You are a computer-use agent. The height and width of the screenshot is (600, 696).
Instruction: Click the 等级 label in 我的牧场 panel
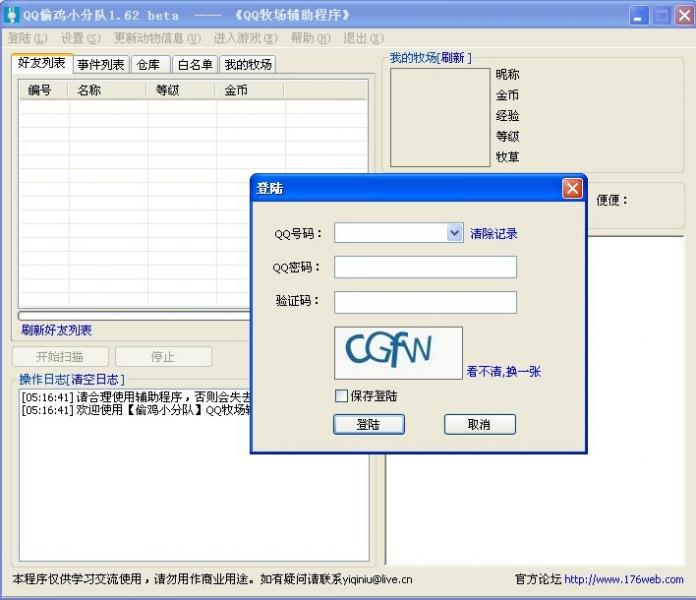[507, 136]
